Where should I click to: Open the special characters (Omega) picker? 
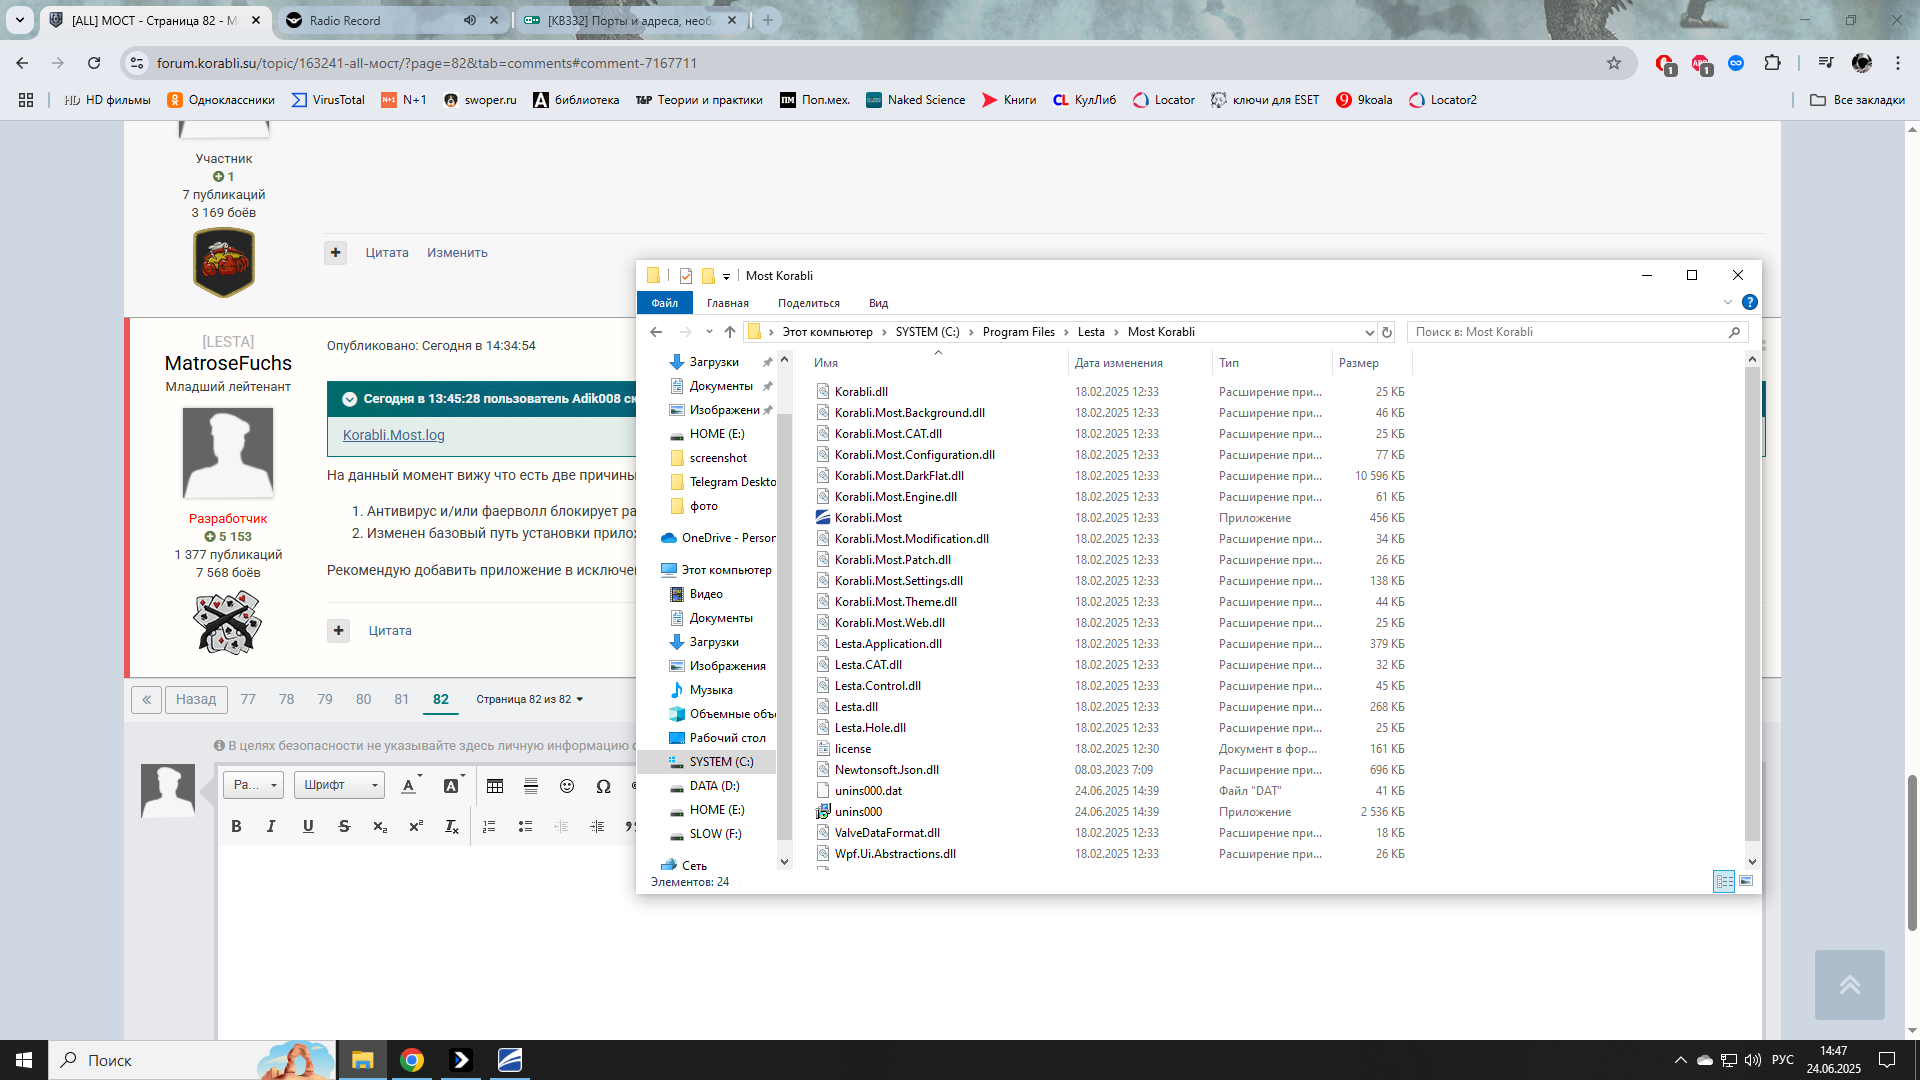(603, 786)
